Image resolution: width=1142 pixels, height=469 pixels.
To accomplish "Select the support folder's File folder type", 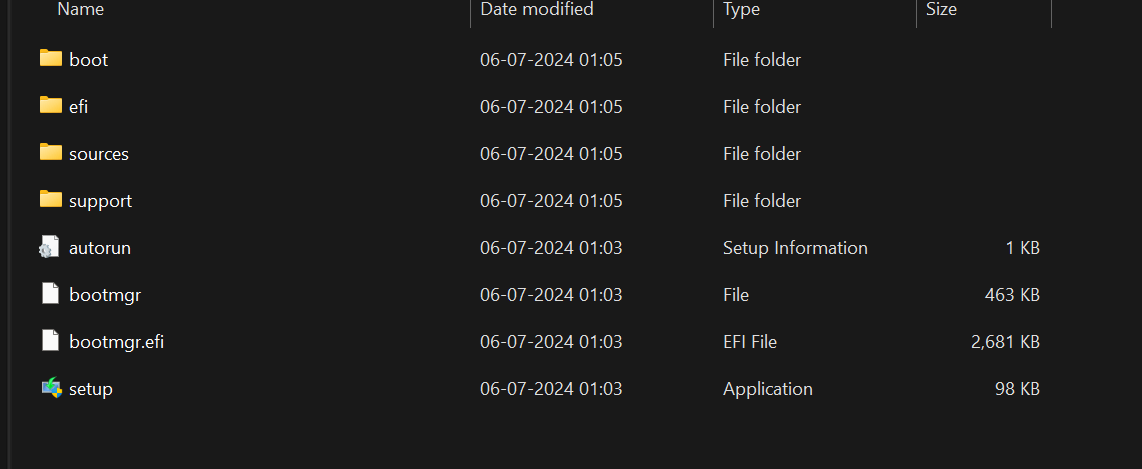I will pyautogui.click(x=762, y=201).
